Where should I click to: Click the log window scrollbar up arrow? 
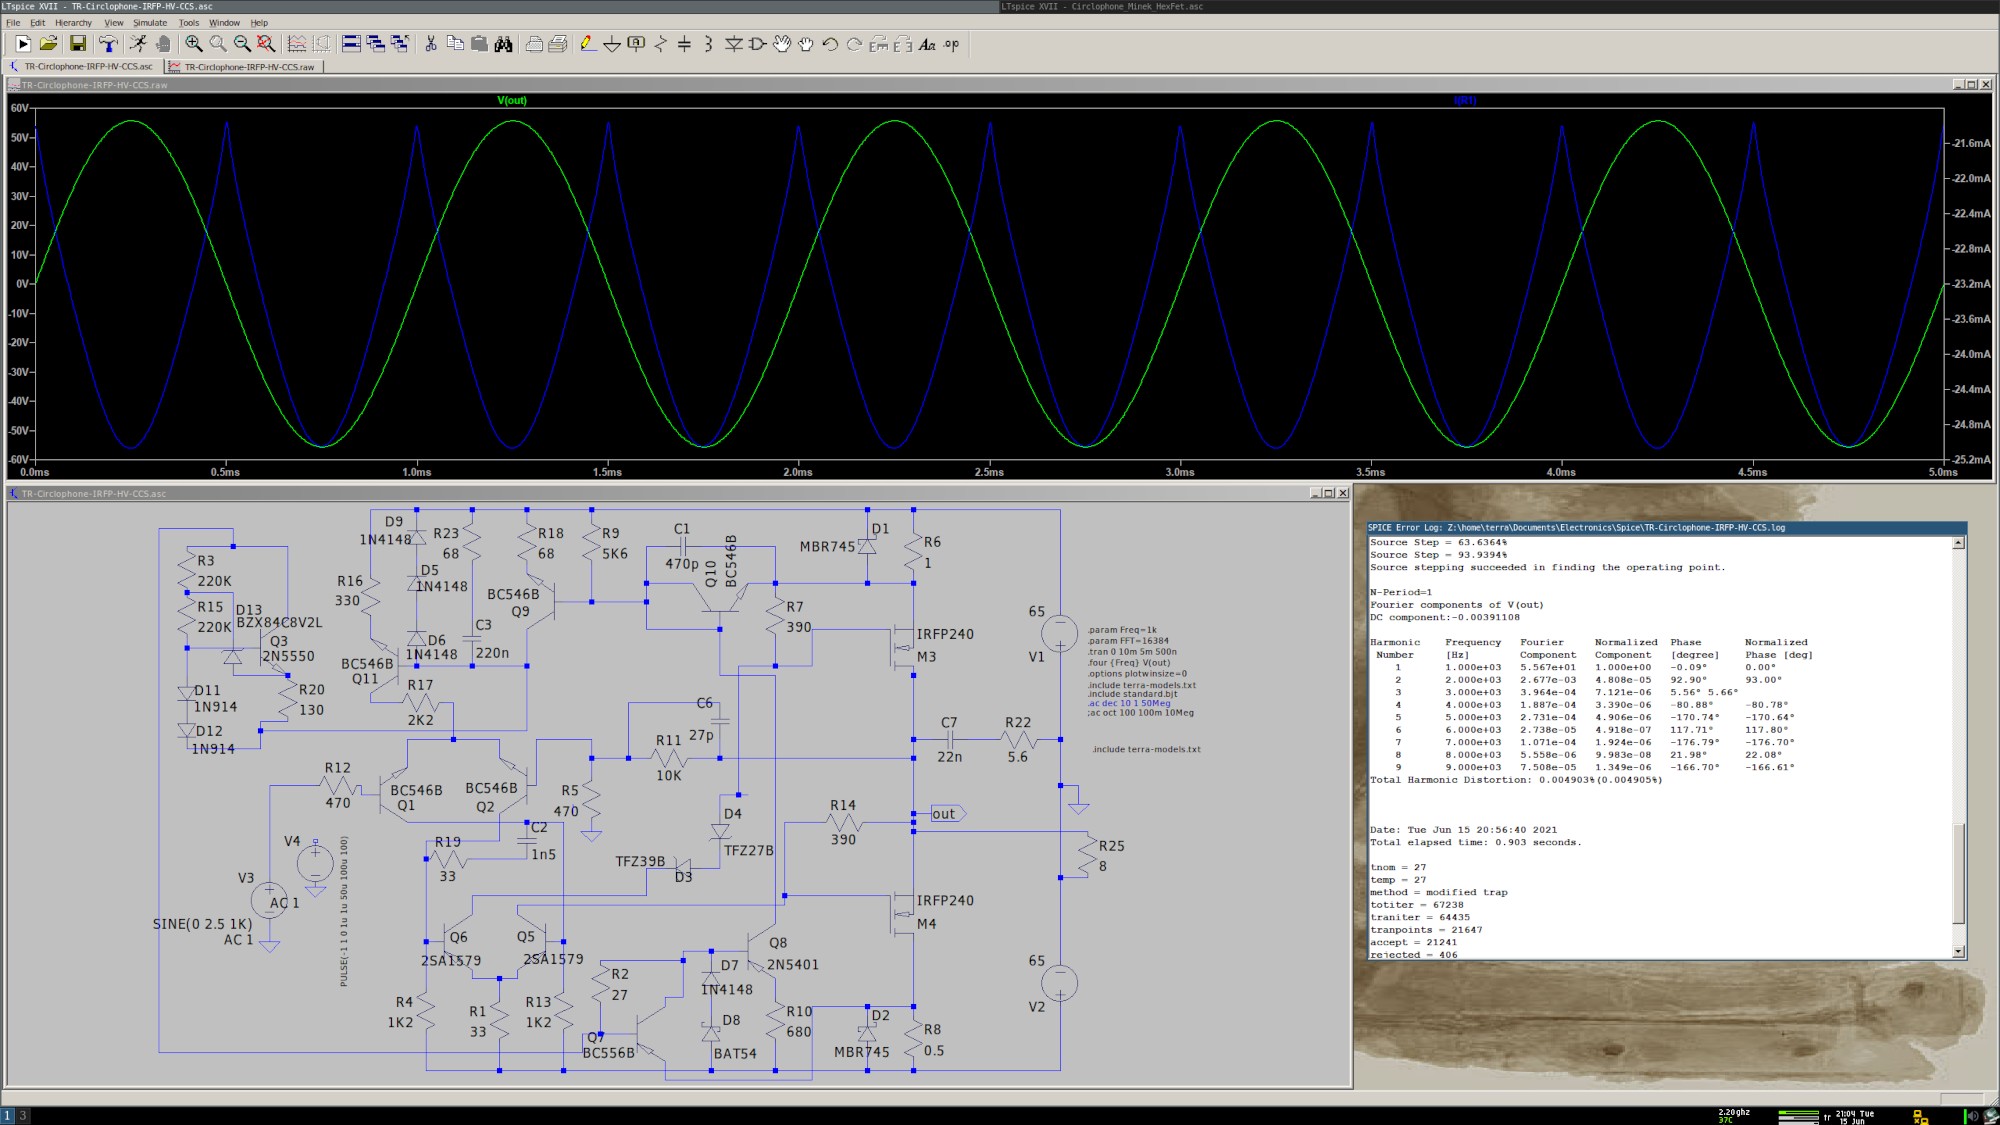[1958, 543]
